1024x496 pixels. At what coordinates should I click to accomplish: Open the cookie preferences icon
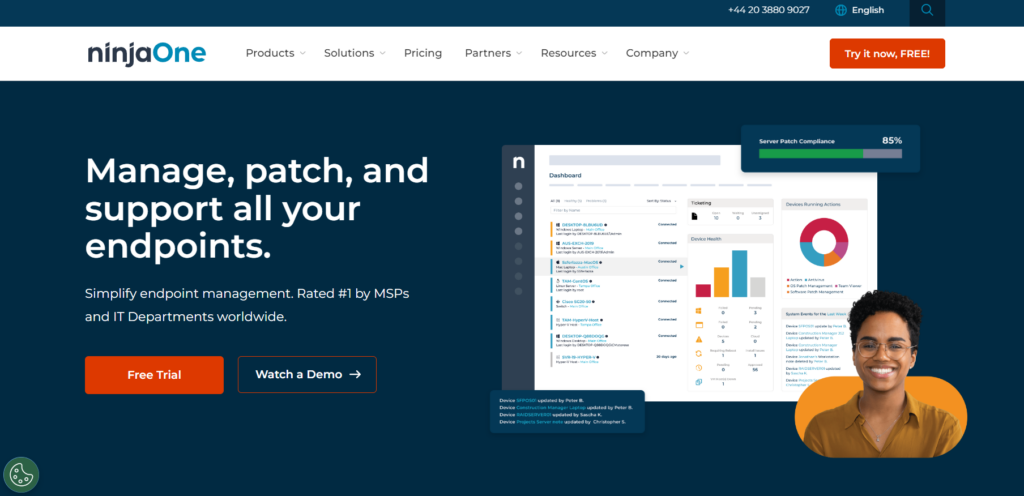tap(21, 475)
